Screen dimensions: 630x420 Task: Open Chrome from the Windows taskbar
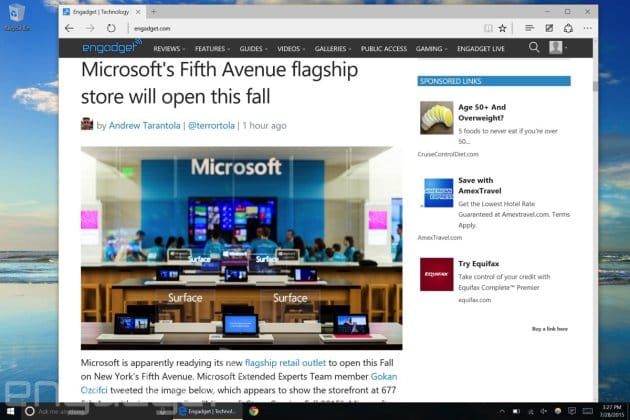click(x=255, y=411)
